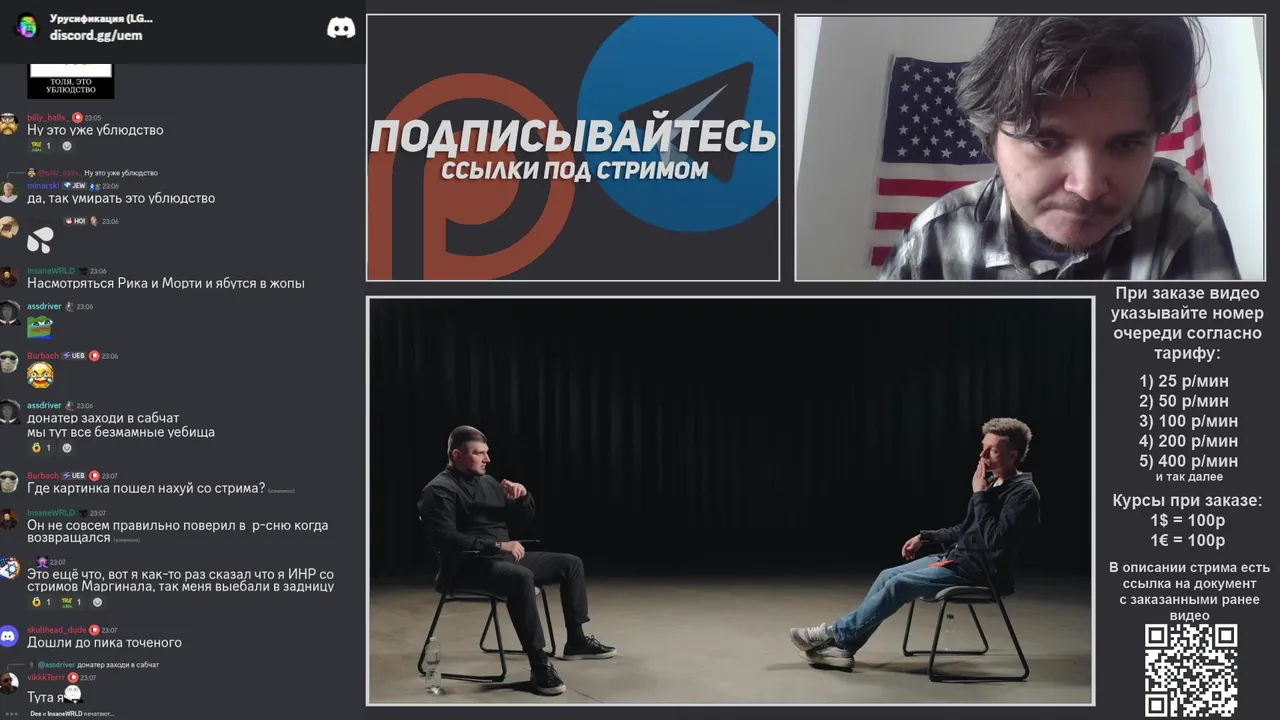This screenshot has height=720, width=1280.
Task: Click the text "Он не совсем правильно поверил..."
Action: (177, 531)
